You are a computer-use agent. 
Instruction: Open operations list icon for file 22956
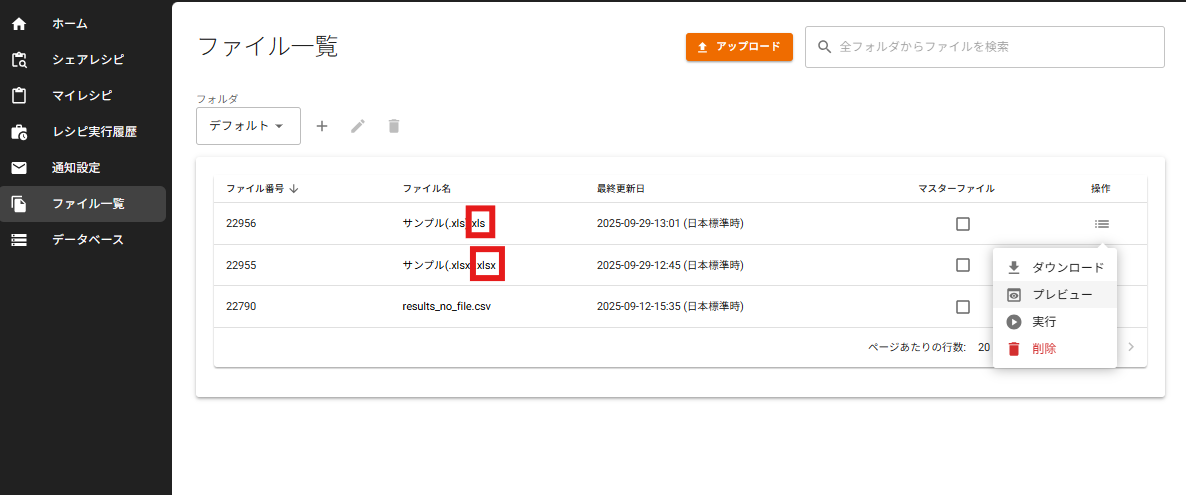click(1102, 224)
